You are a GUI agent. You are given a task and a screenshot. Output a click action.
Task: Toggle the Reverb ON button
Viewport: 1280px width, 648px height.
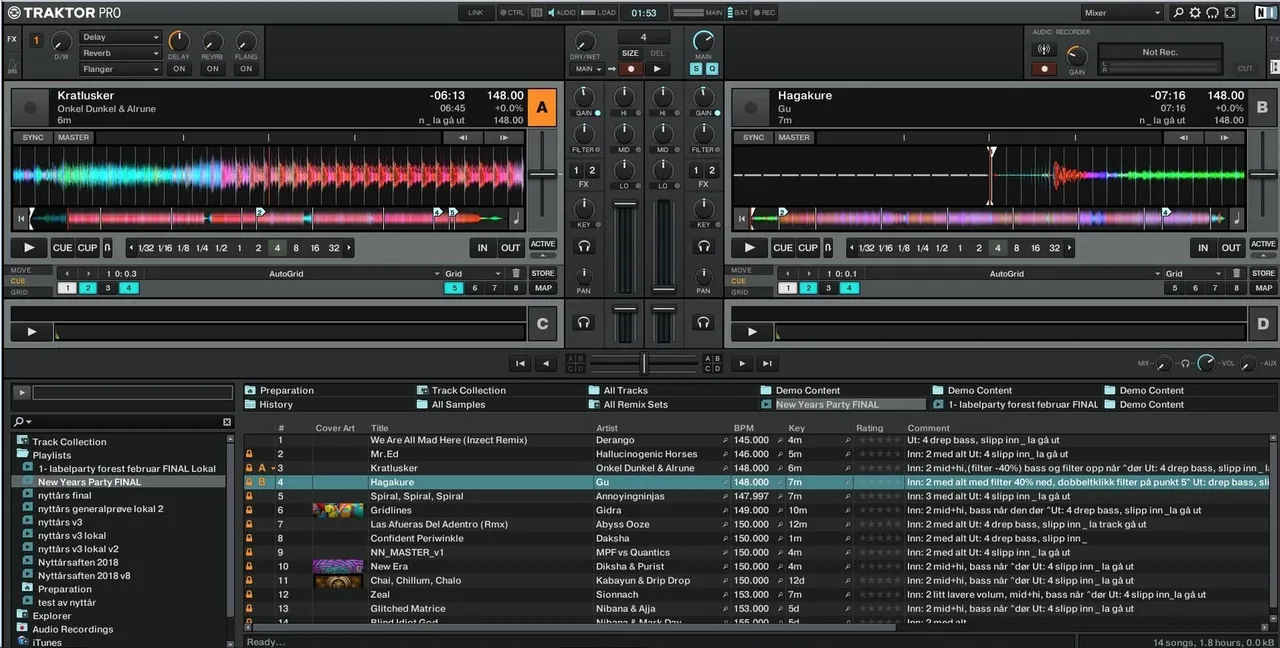(212, 69)
